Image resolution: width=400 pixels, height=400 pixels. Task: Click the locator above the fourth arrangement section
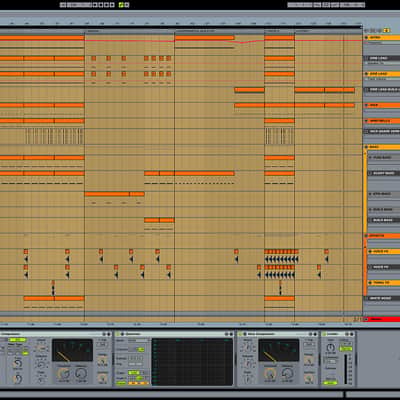point(272,31)
